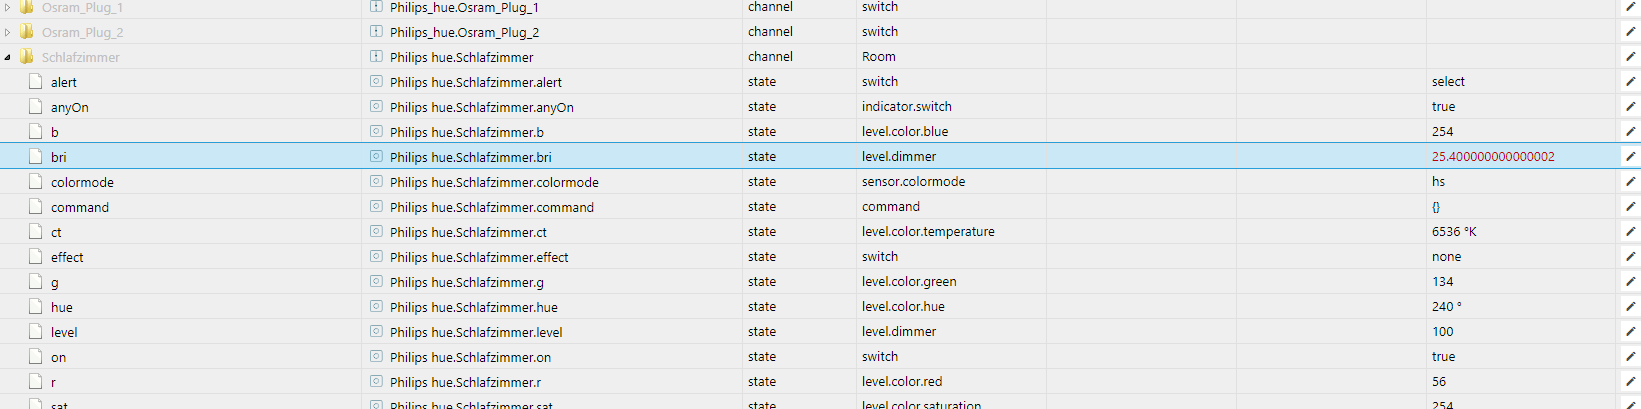Screen dimensions: 1641x409
Task: Click the file icon of the hue item
Action: coord(35,306)
